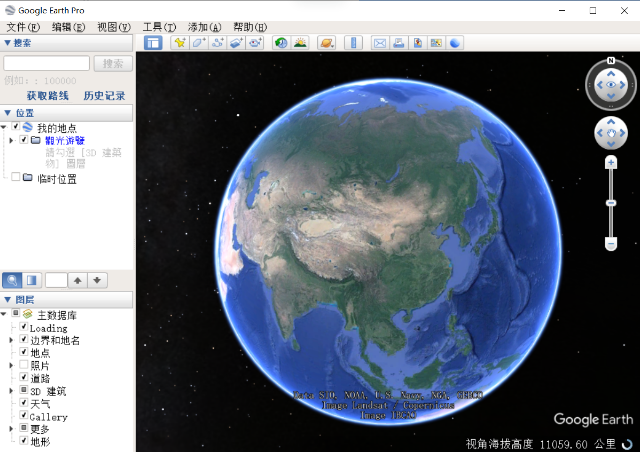Toggle the 天气 layer checkbox

(x=24, y=403)
